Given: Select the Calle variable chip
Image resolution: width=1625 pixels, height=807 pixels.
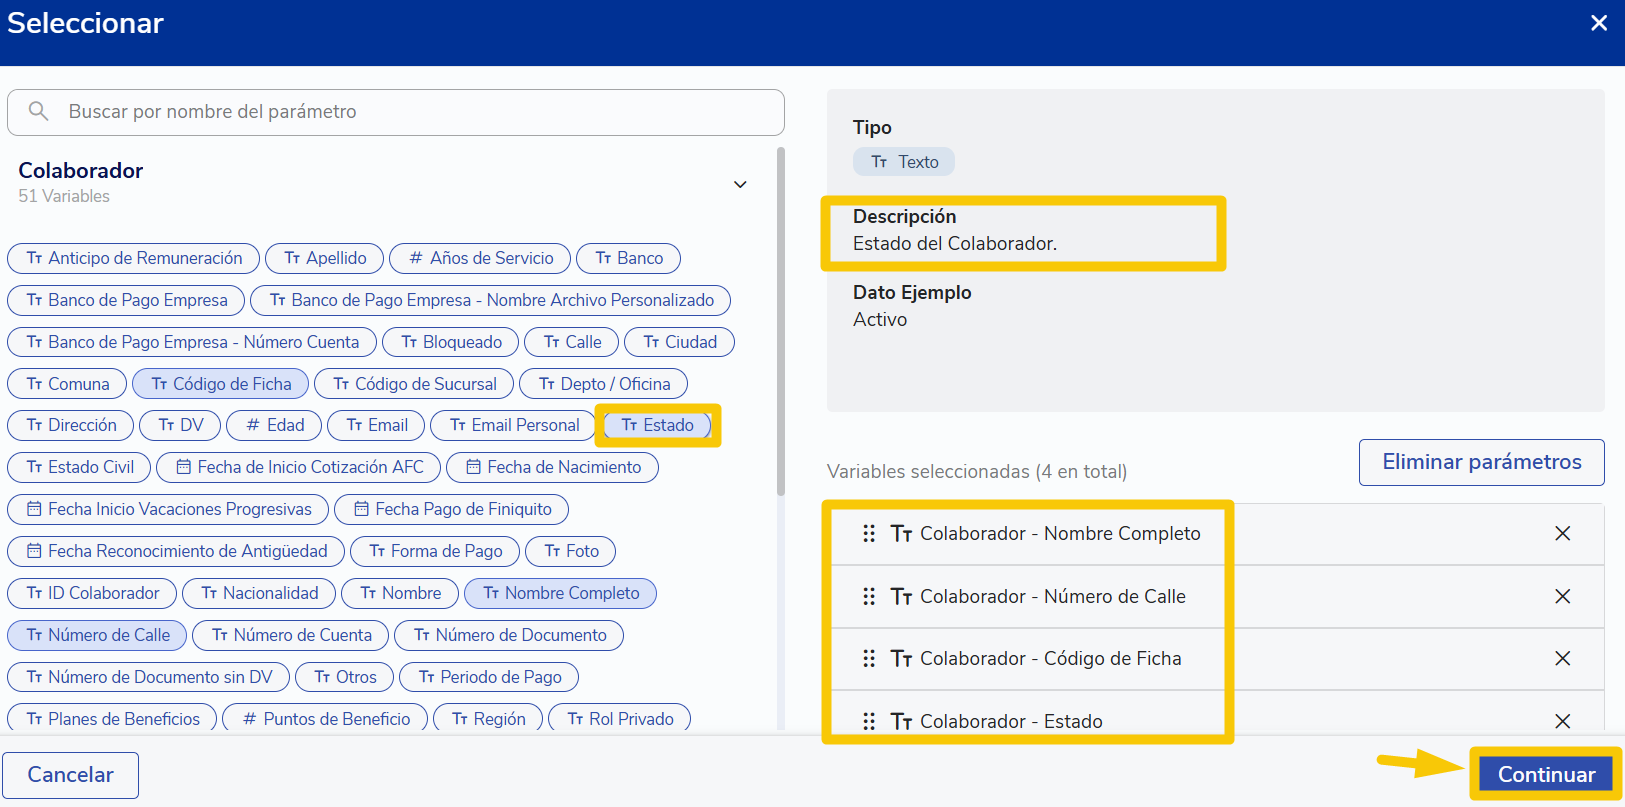Looking at the screenshot, I should coord(572,342).
